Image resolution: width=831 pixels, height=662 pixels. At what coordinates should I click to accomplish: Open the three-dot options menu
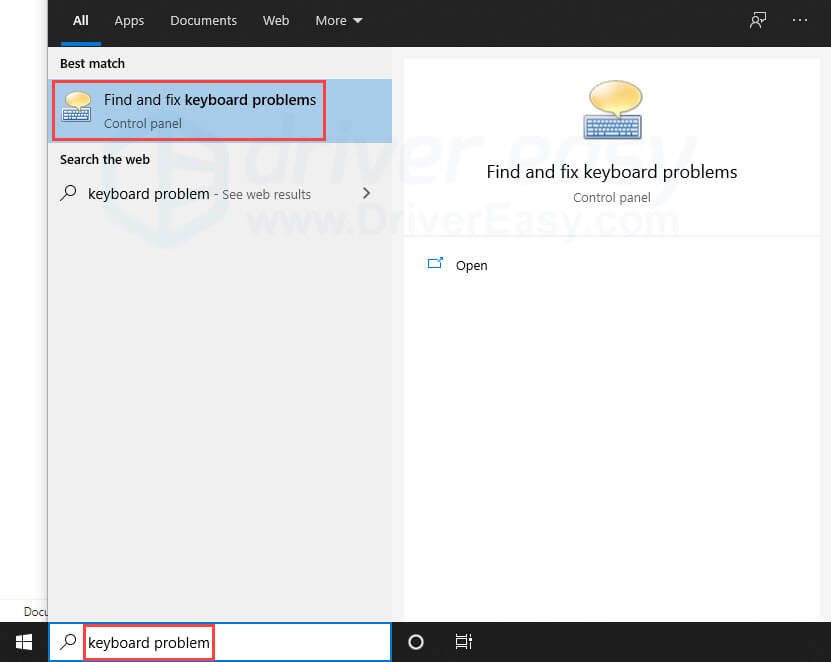(x=800, y=20)
